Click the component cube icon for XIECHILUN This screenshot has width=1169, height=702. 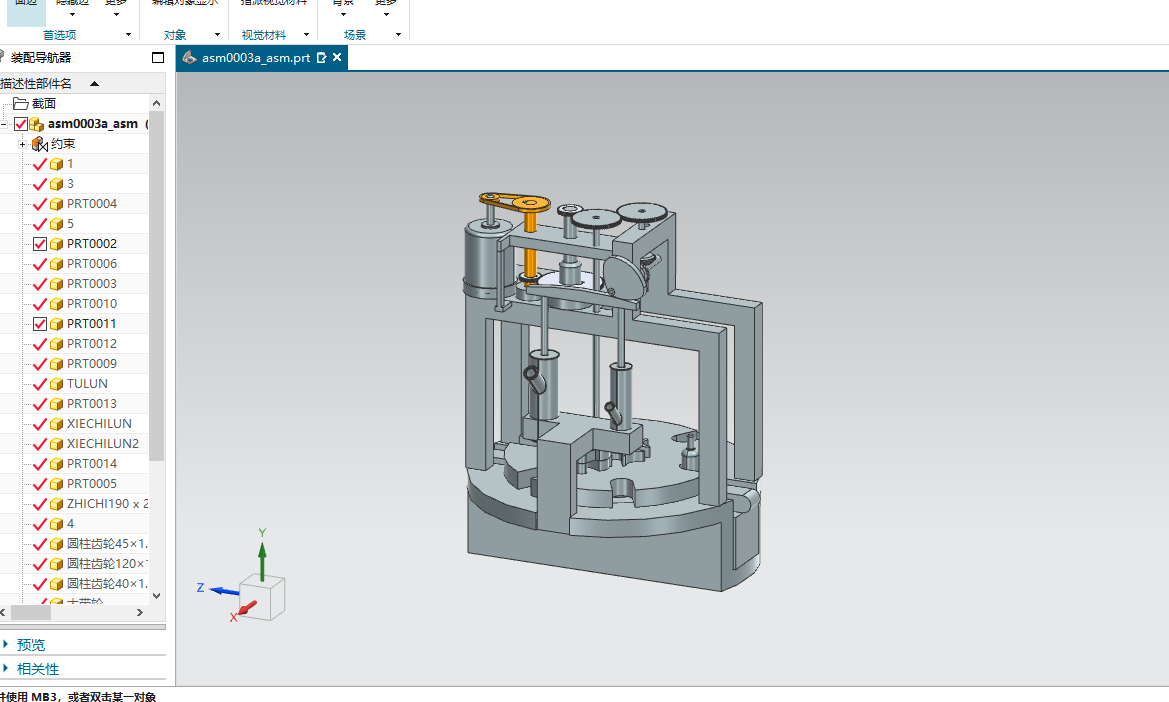57,424
